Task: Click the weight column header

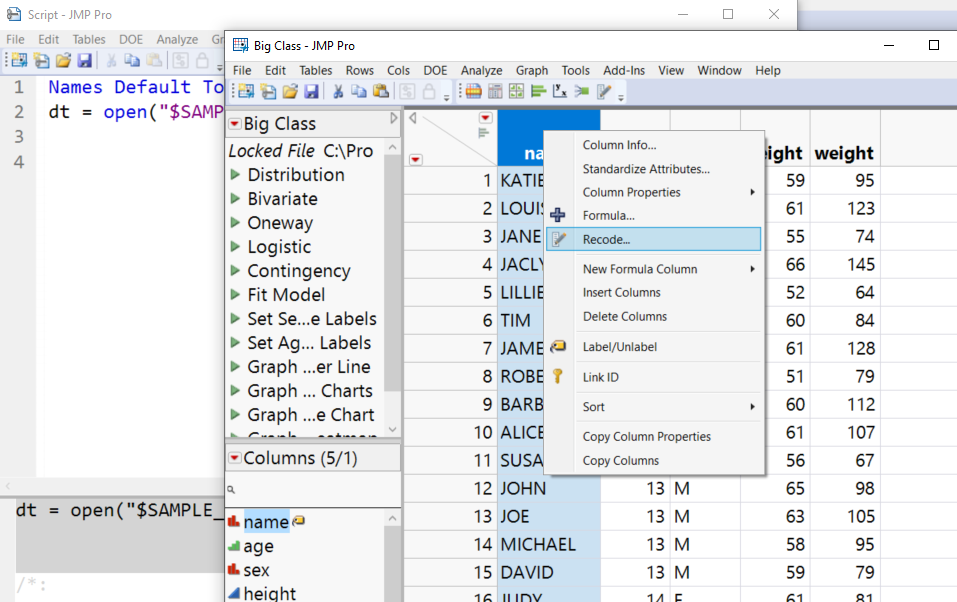Action: coord(845,139)
